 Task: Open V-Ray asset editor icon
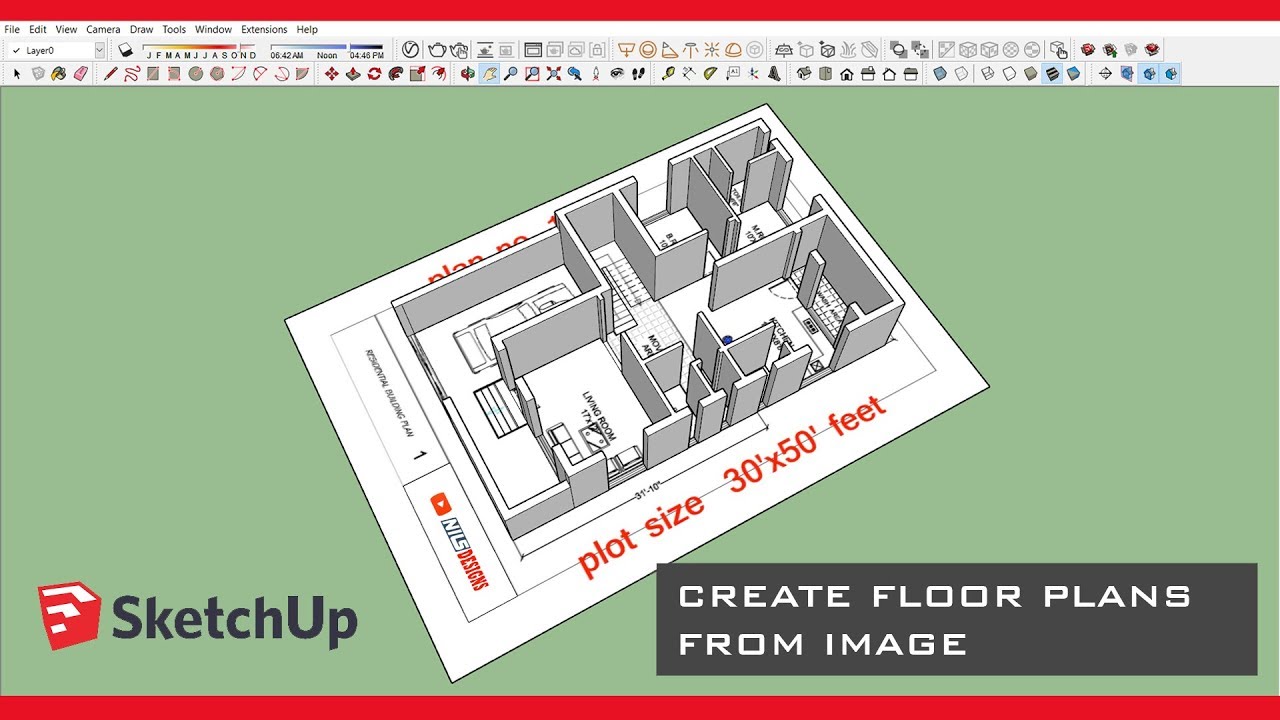410,49
